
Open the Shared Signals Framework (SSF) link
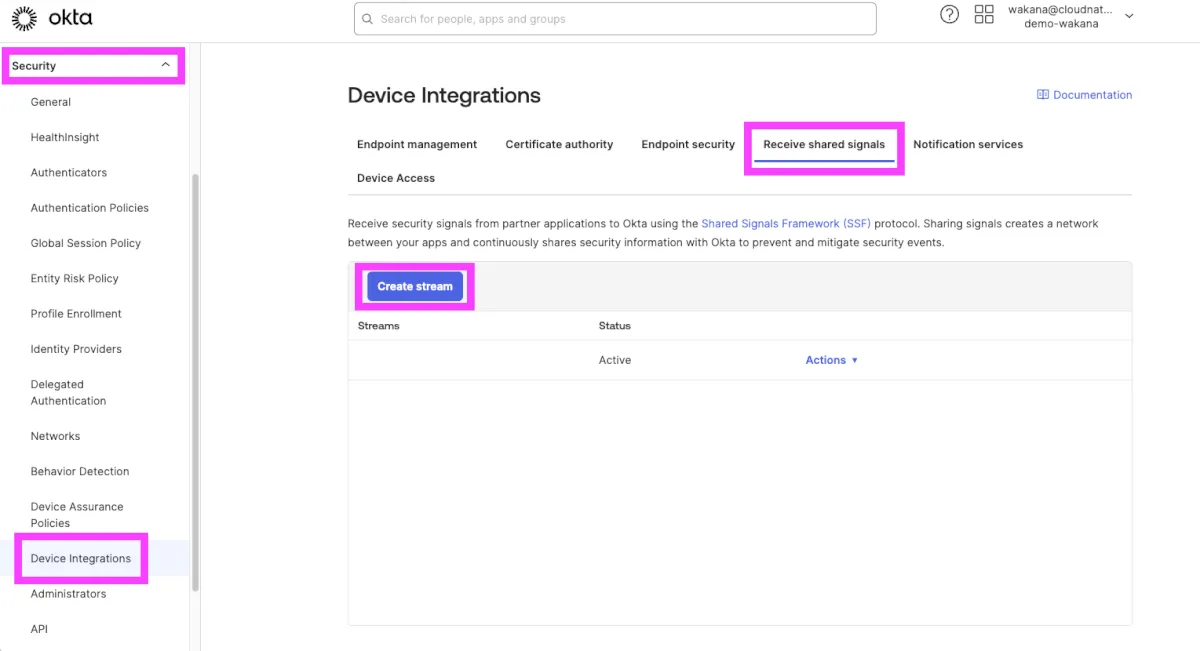tap(785, 224)
